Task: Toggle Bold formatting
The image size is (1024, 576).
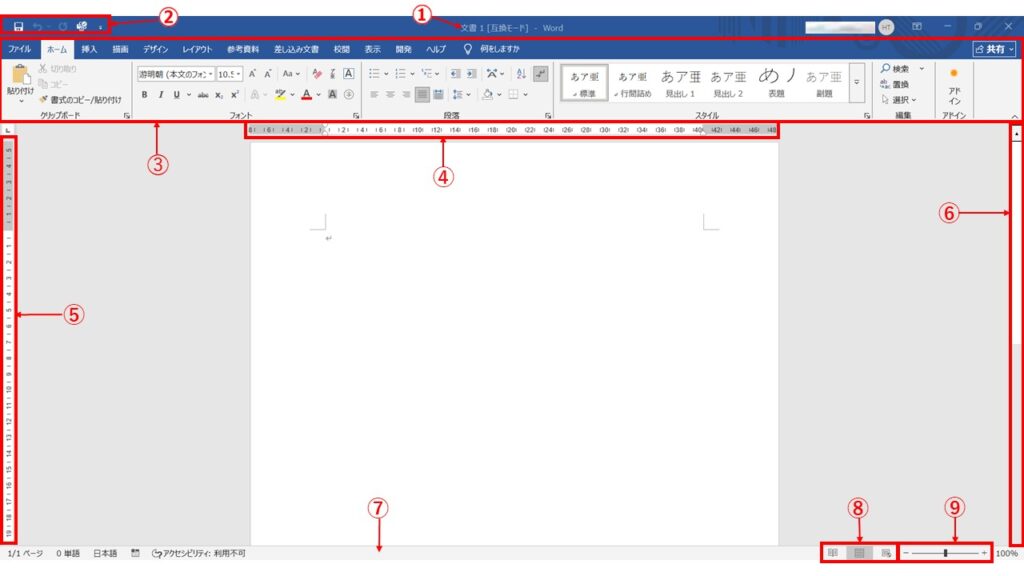Action: click(x=144, y=95)
